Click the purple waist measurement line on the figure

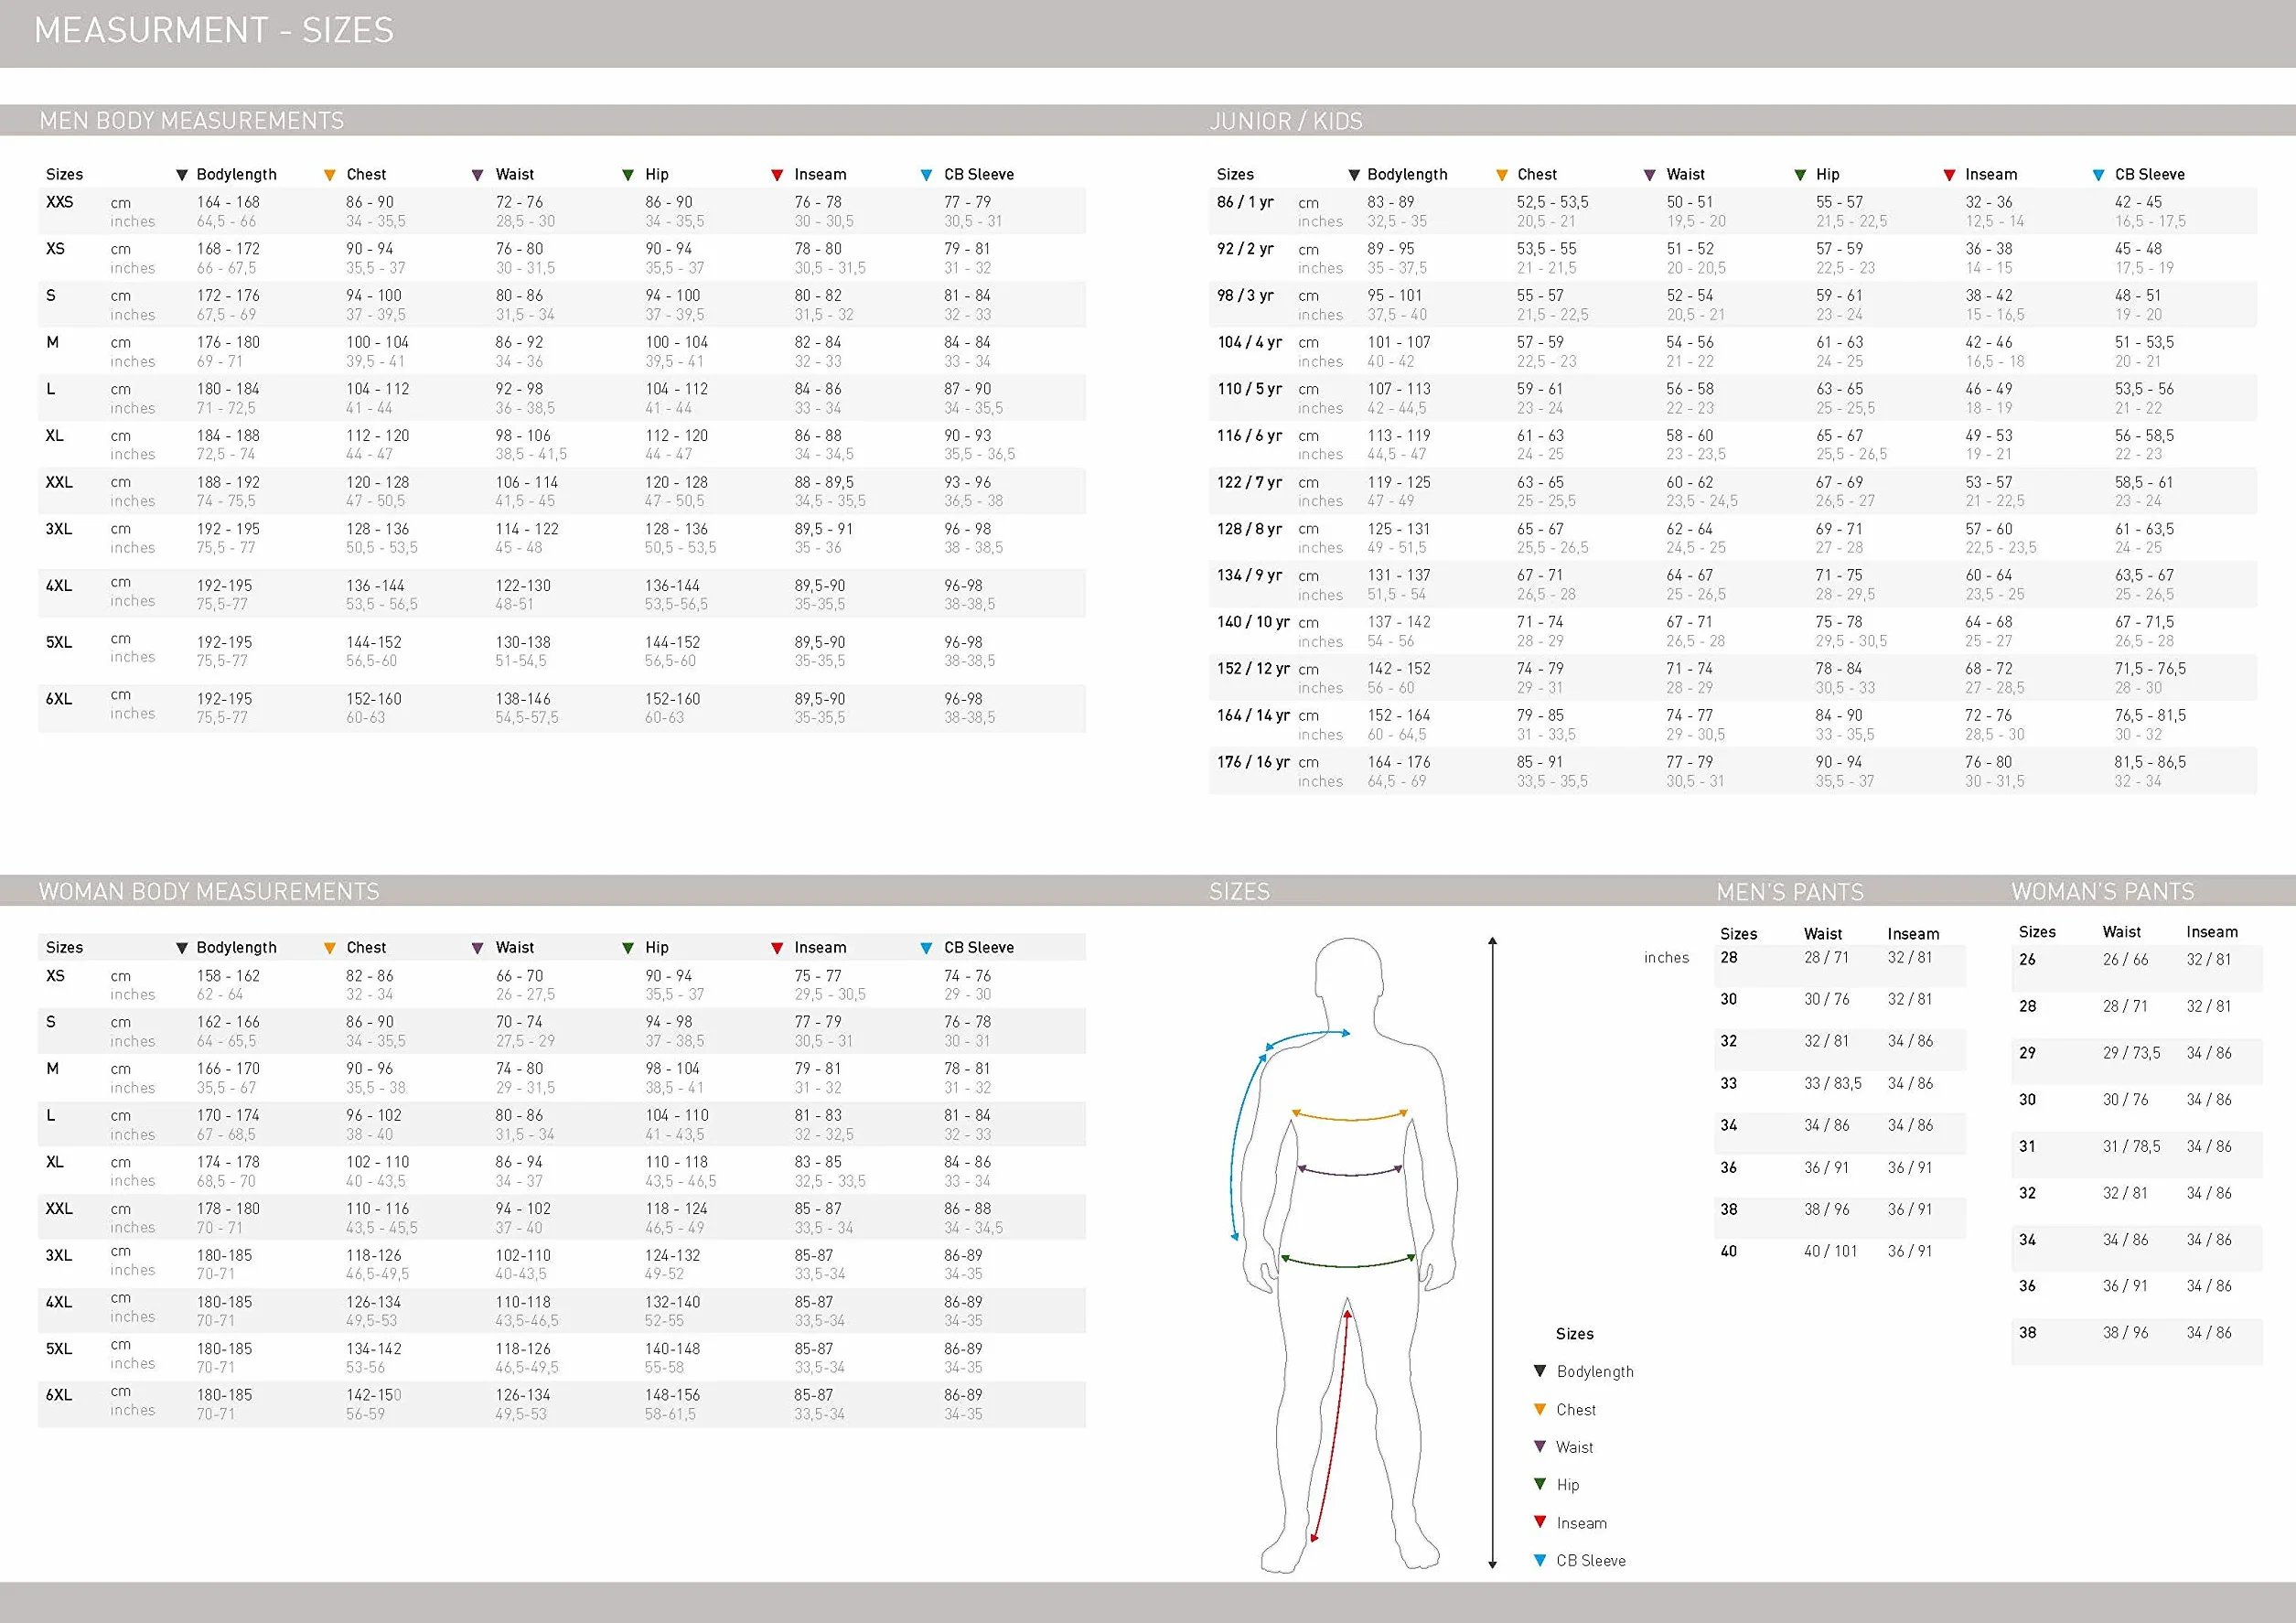pyautogui.click(x=1350, y=1171)
